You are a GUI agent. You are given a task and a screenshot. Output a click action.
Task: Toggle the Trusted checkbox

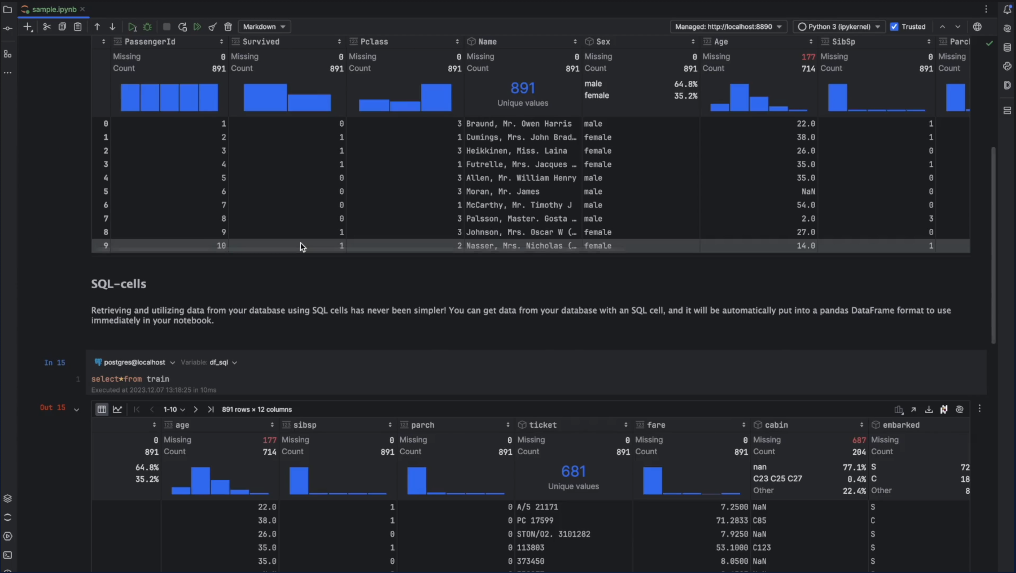click(x=894, y=27)
